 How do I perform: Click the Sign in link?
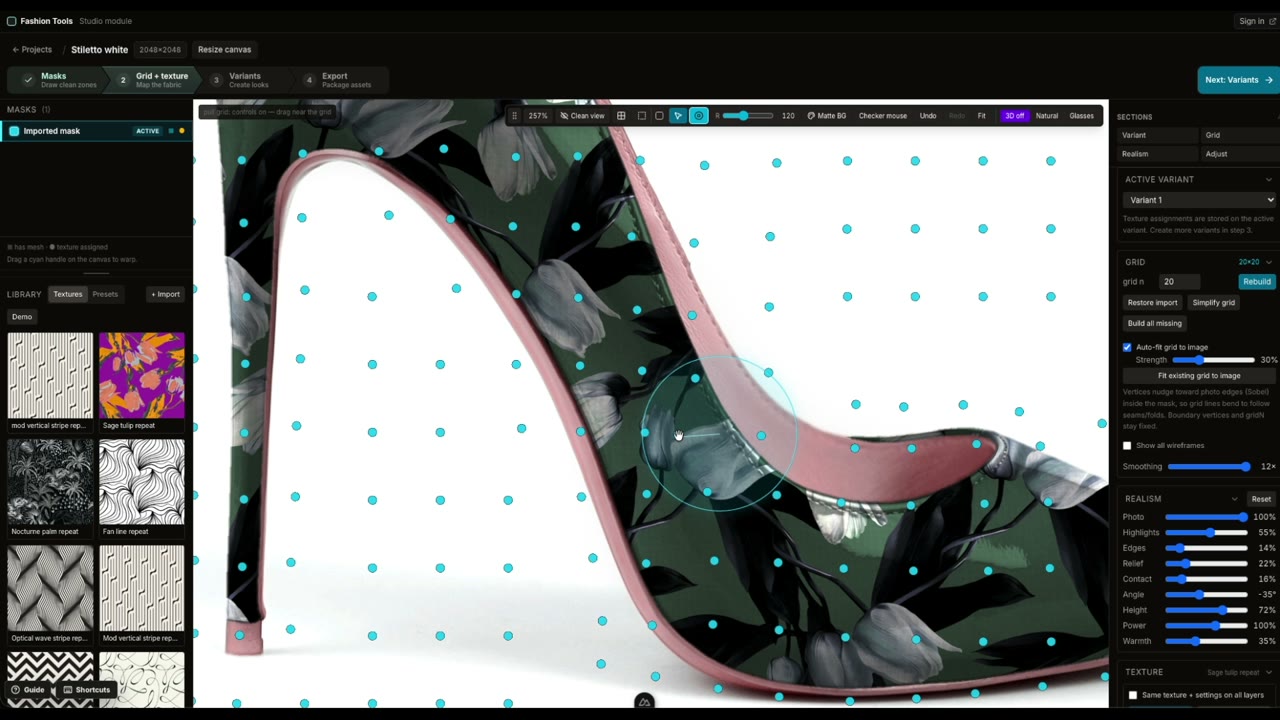point(1257,21)
